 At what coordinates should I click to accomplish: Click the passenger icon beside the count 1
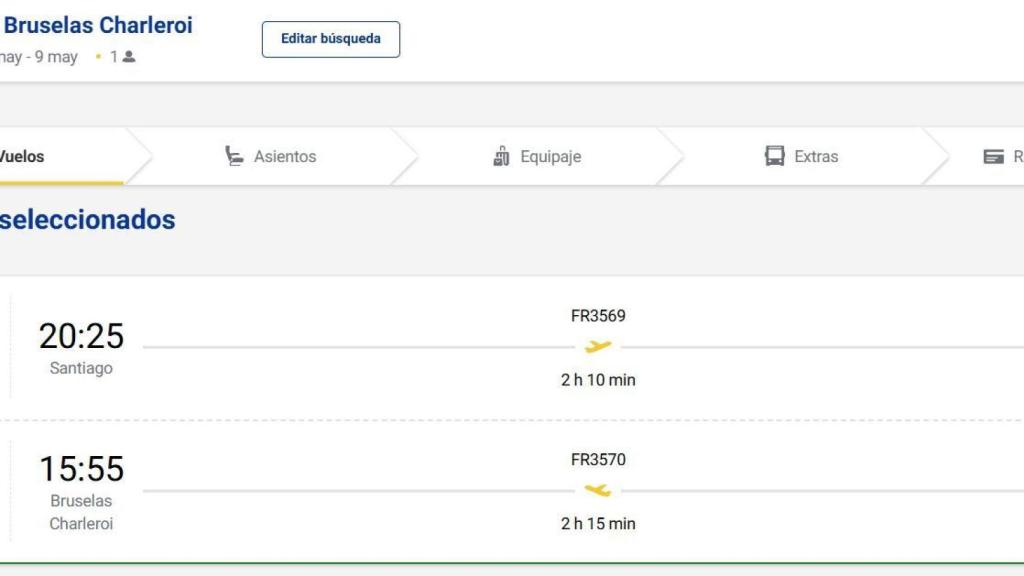[x=129, y=57]
